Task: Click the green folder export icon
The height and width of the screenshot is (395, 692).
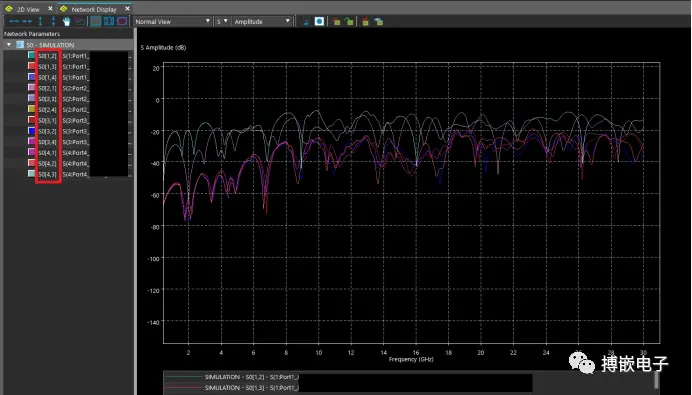Action: click(349, 21)
